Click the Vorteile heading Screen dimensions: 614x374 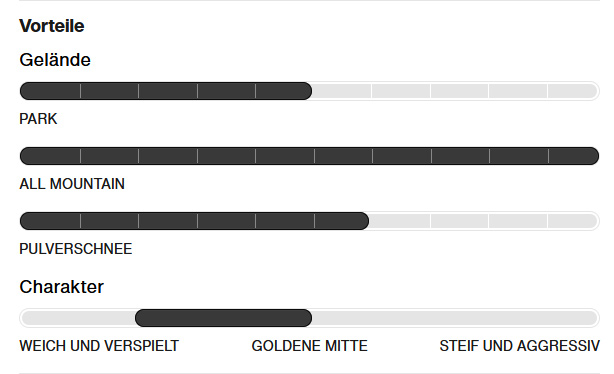point(52,26)
